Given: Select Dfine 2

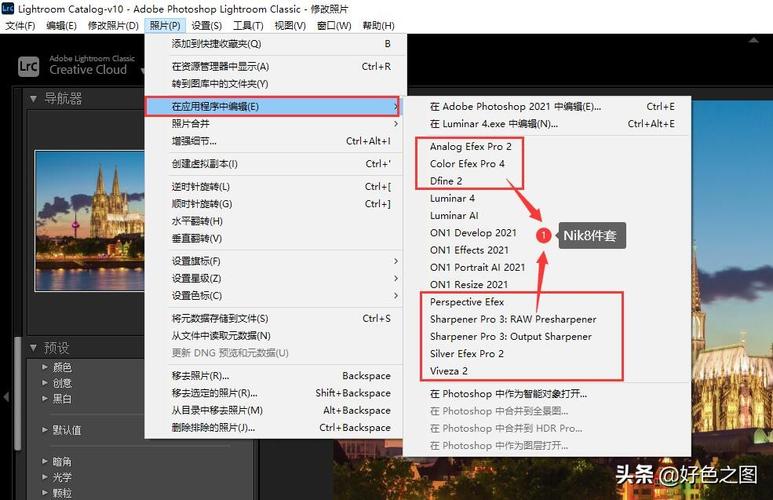Looking at the screenshot, I should point(547,181).
